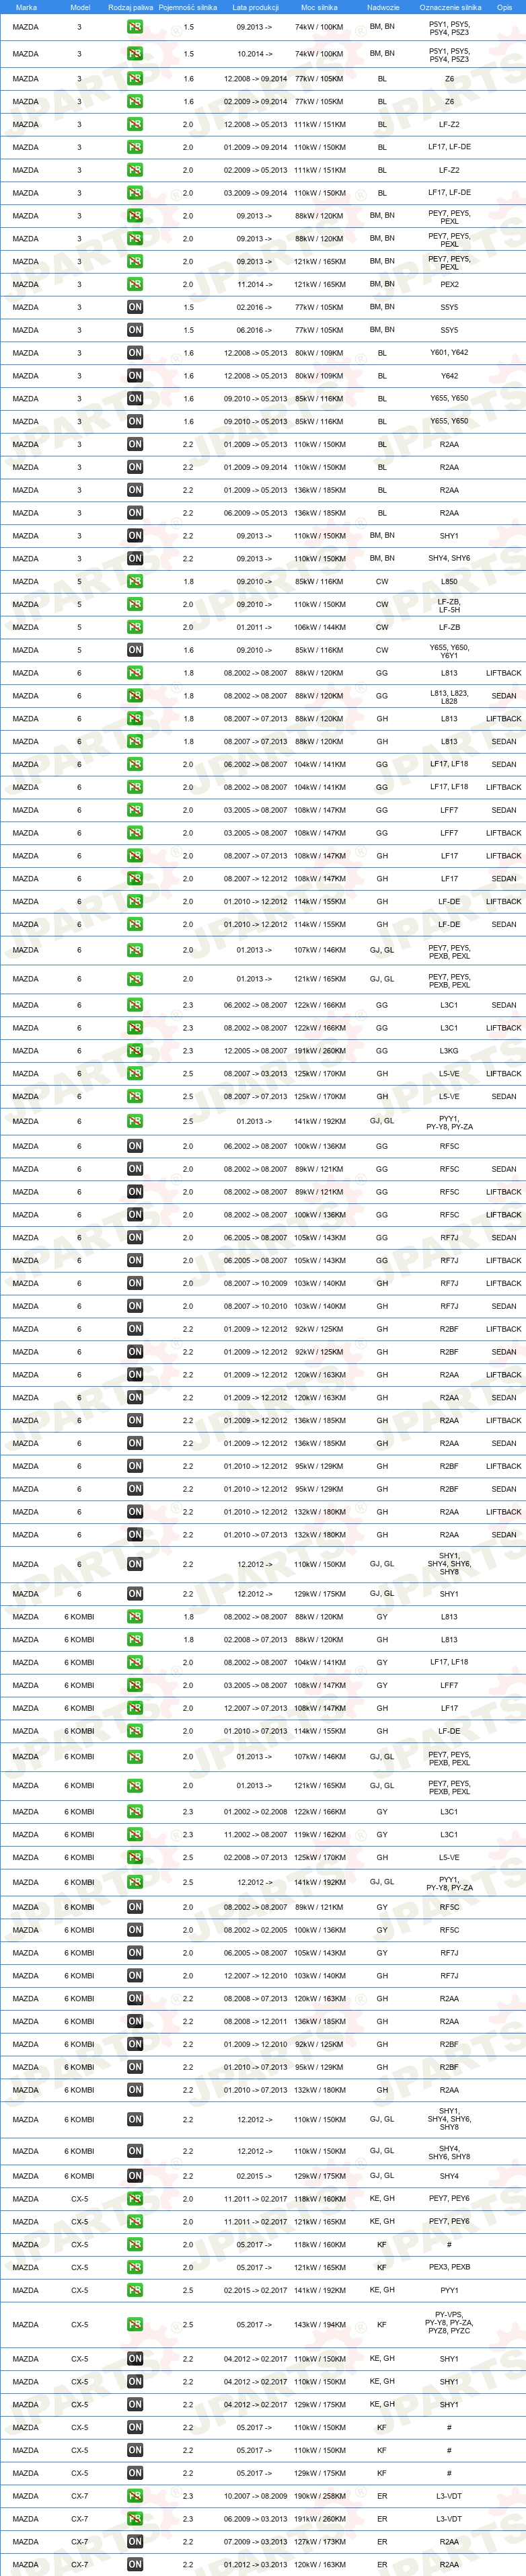Click the ON icon in the 08.2002 -> 02.2005 row
The height and width of the screenshot is (2576, 526).
coord(135,1930)
